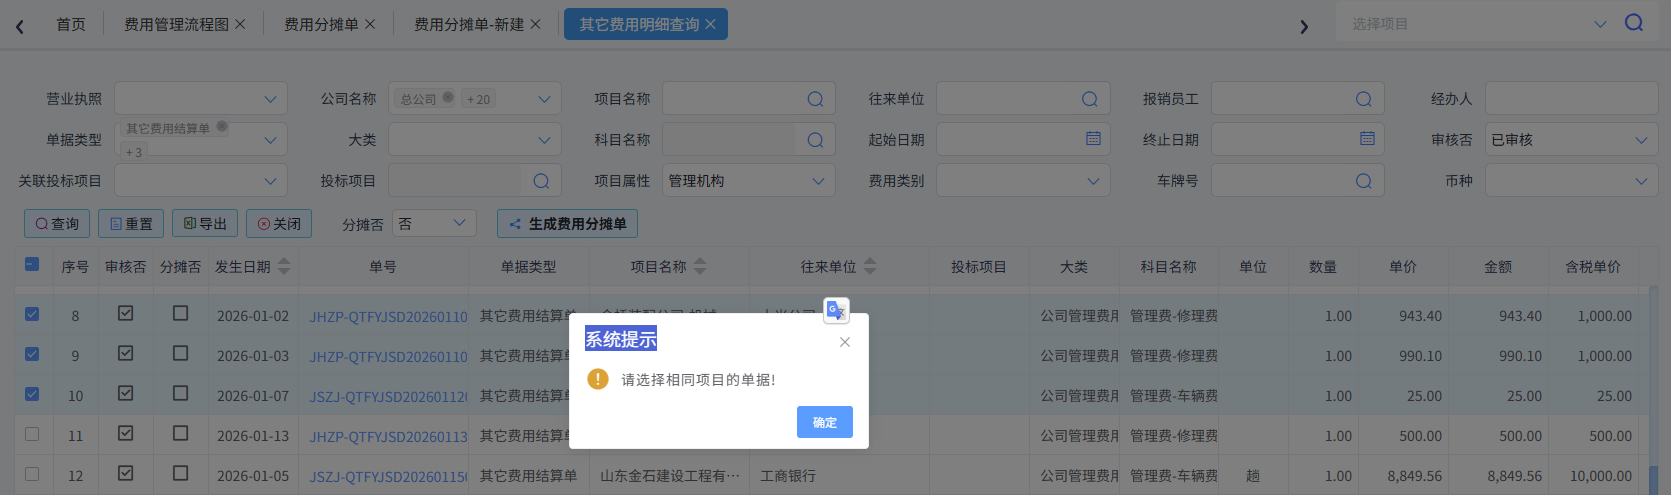1671x495 pixels.
Task: Click the 含税单价 column header
Action: (1593, 267)
